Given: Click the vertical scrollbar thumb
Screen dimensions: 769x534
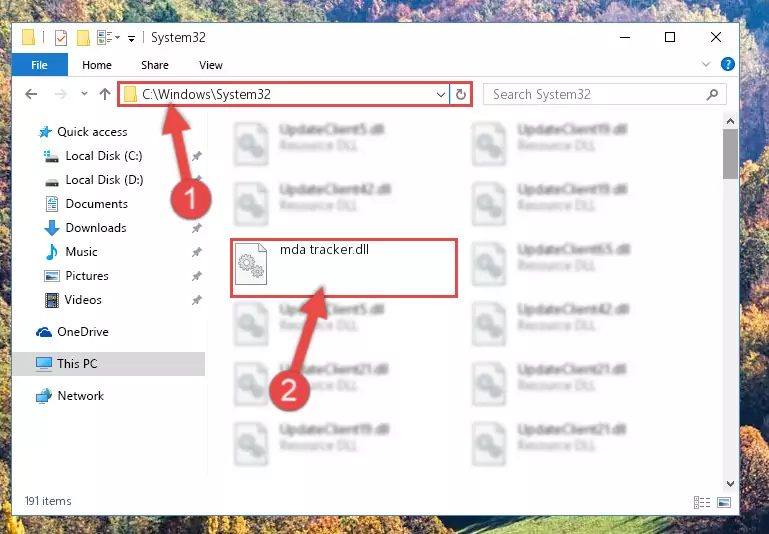Looking at the screenshot, I should [x=730, y=154].
